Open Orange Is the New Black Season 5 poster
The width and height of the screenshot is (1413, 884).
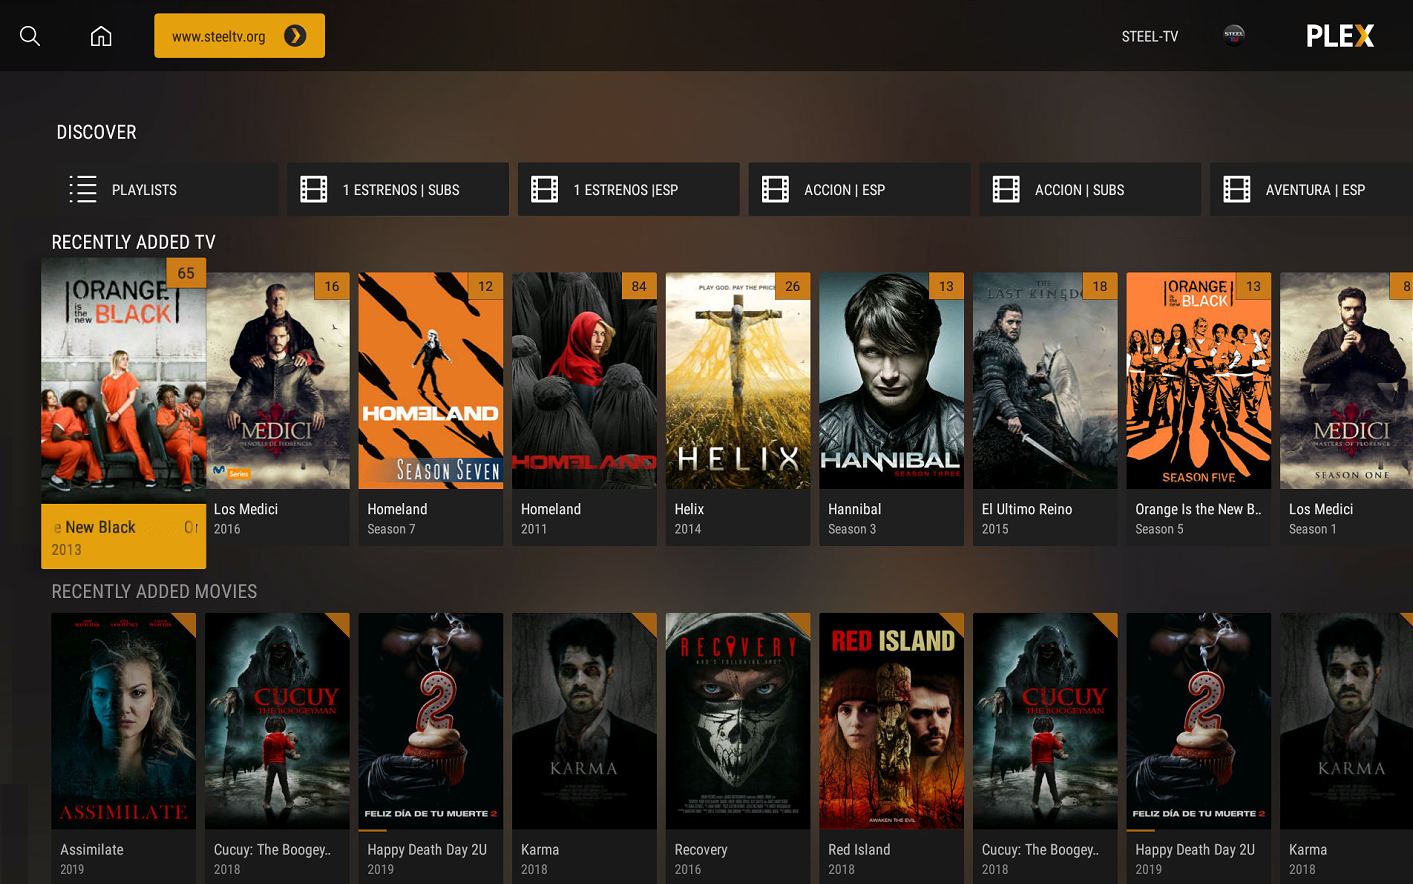pos(1199,380)
